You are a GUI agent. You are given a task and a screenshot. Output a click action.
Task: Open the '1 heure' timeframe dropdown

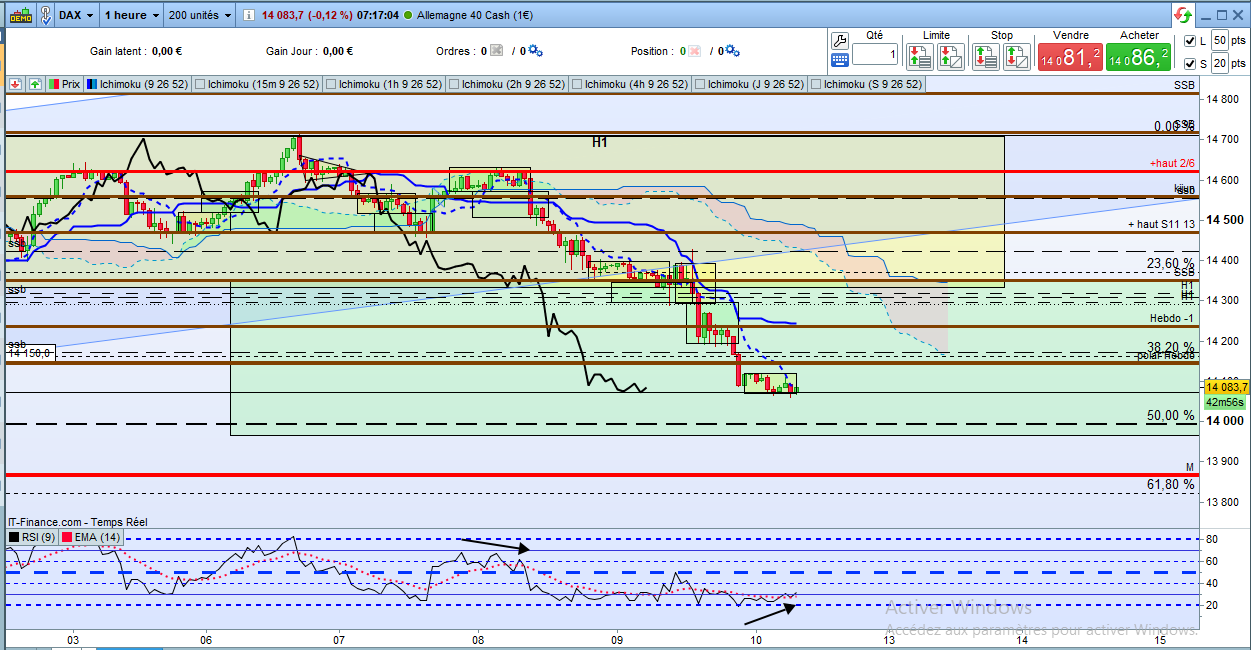point(131,15)
